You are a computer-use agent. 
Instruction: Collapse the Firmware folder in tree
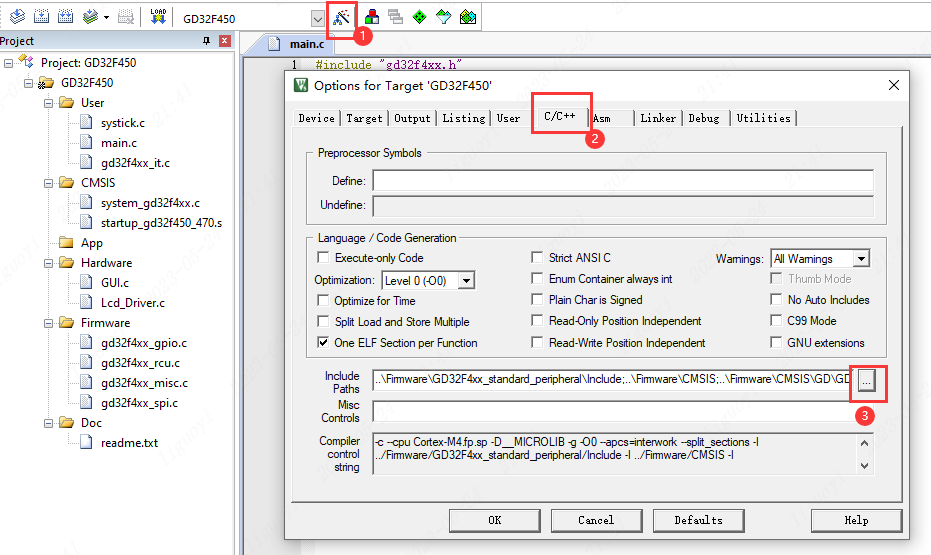(49, 323)
